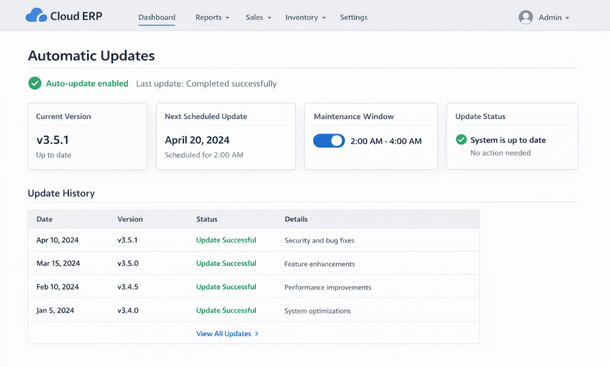Click version v3.5.0 in the history table
The height and width of the screenshot is (367, 610).
[x=128, y=263]
